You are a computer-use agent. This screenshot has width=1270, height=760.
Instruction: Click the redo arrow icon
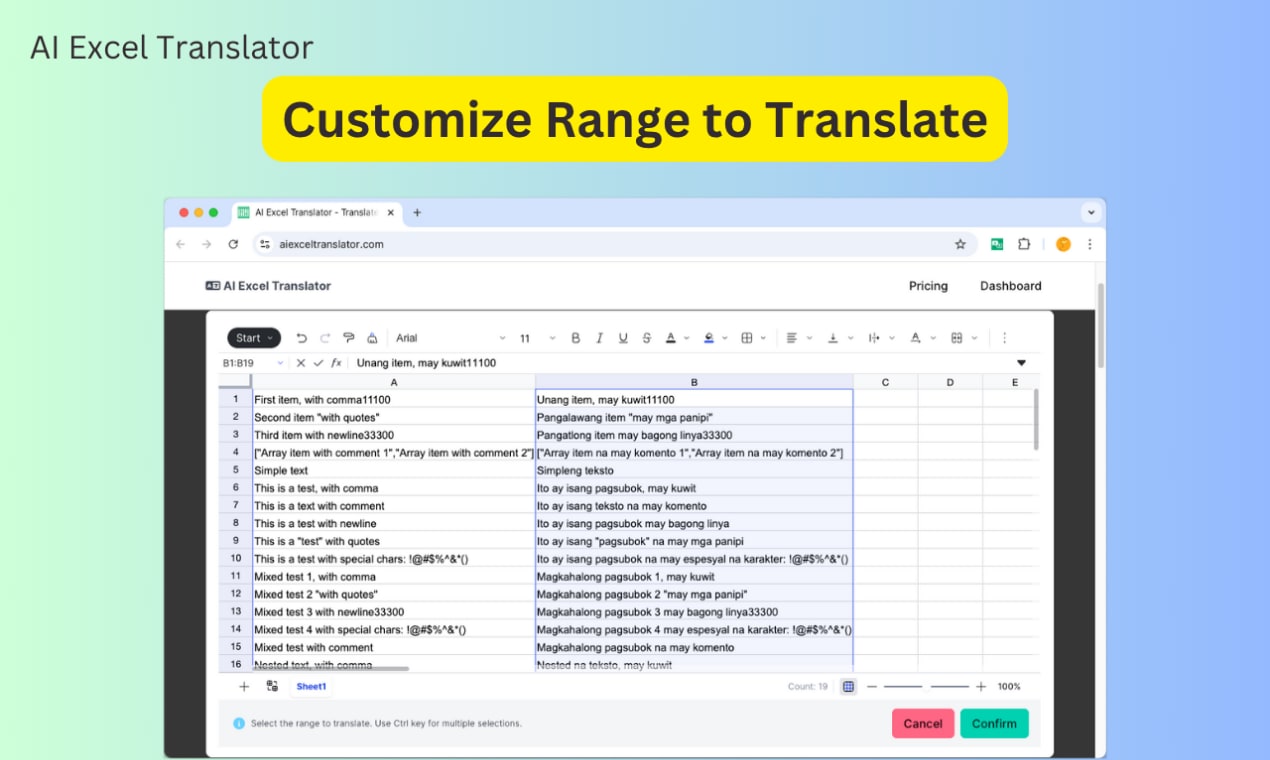(325, 338)
